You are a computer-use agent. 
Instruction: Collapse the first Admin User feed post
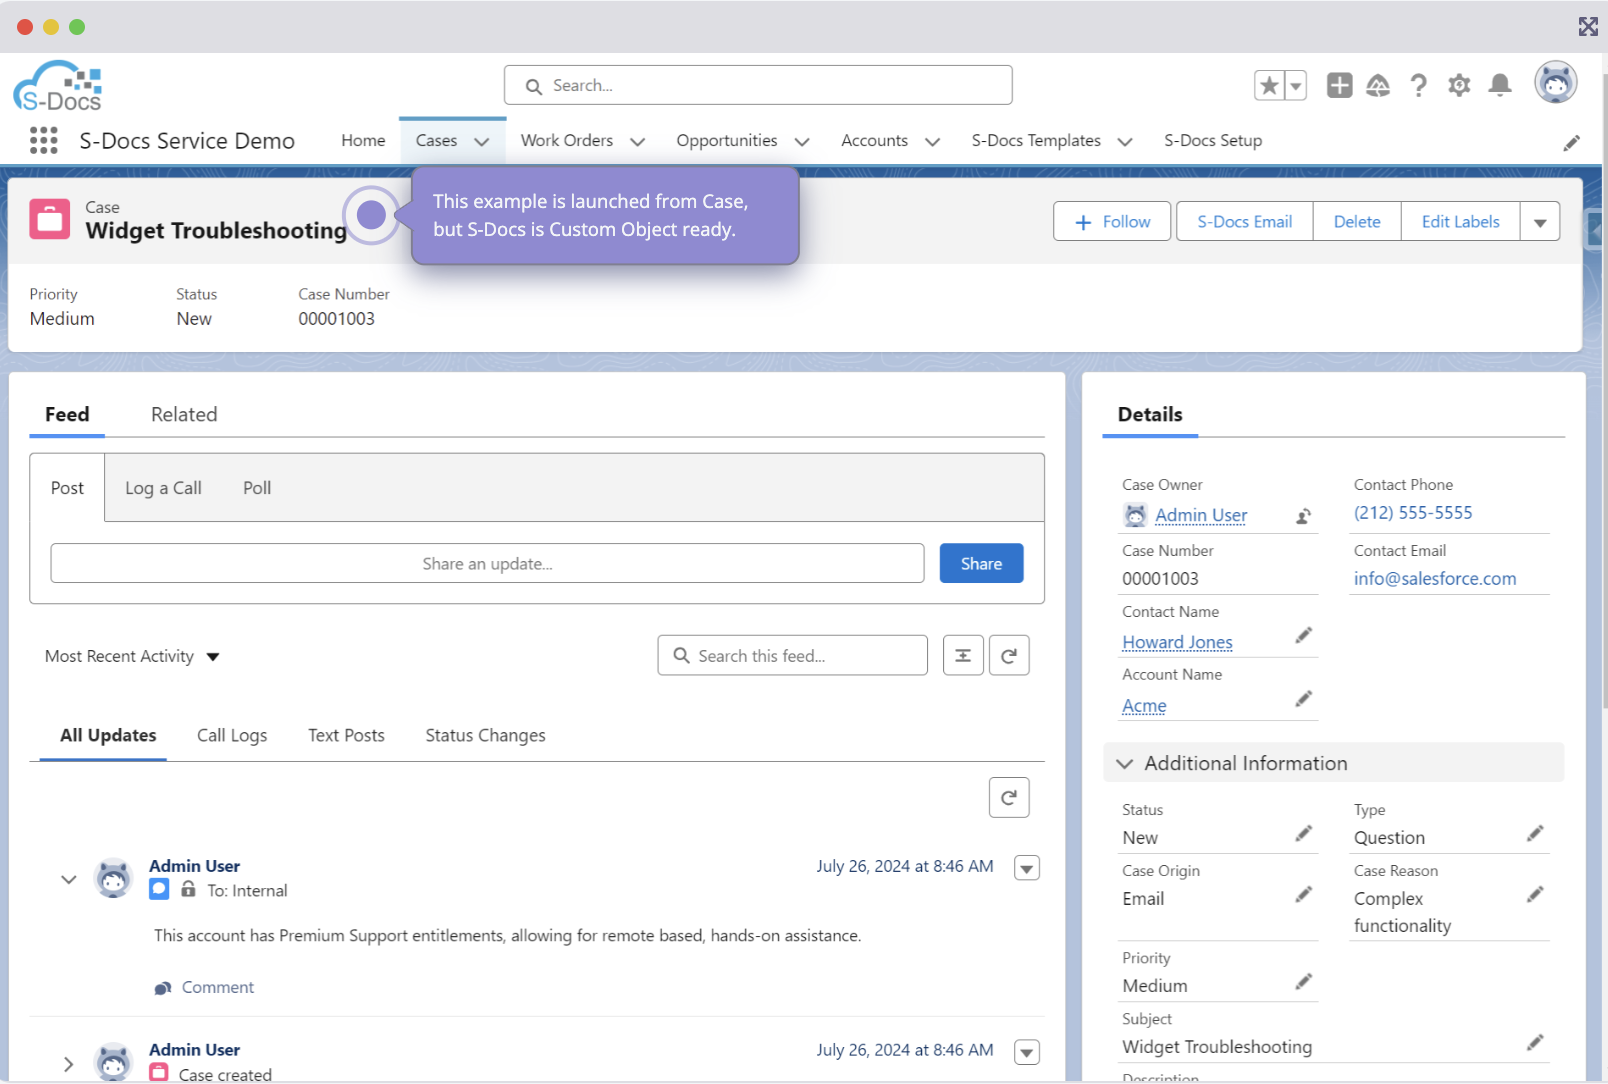click(x=68, y=879)
